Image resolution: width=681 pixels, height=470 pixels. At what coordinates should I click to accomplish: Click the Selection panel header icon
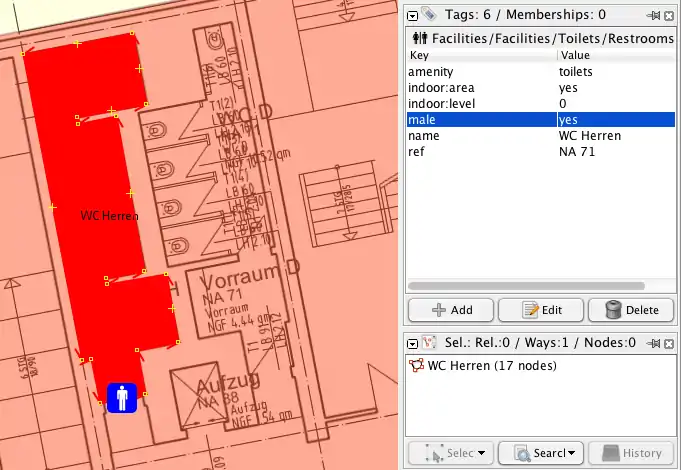[x=428, y=342]
